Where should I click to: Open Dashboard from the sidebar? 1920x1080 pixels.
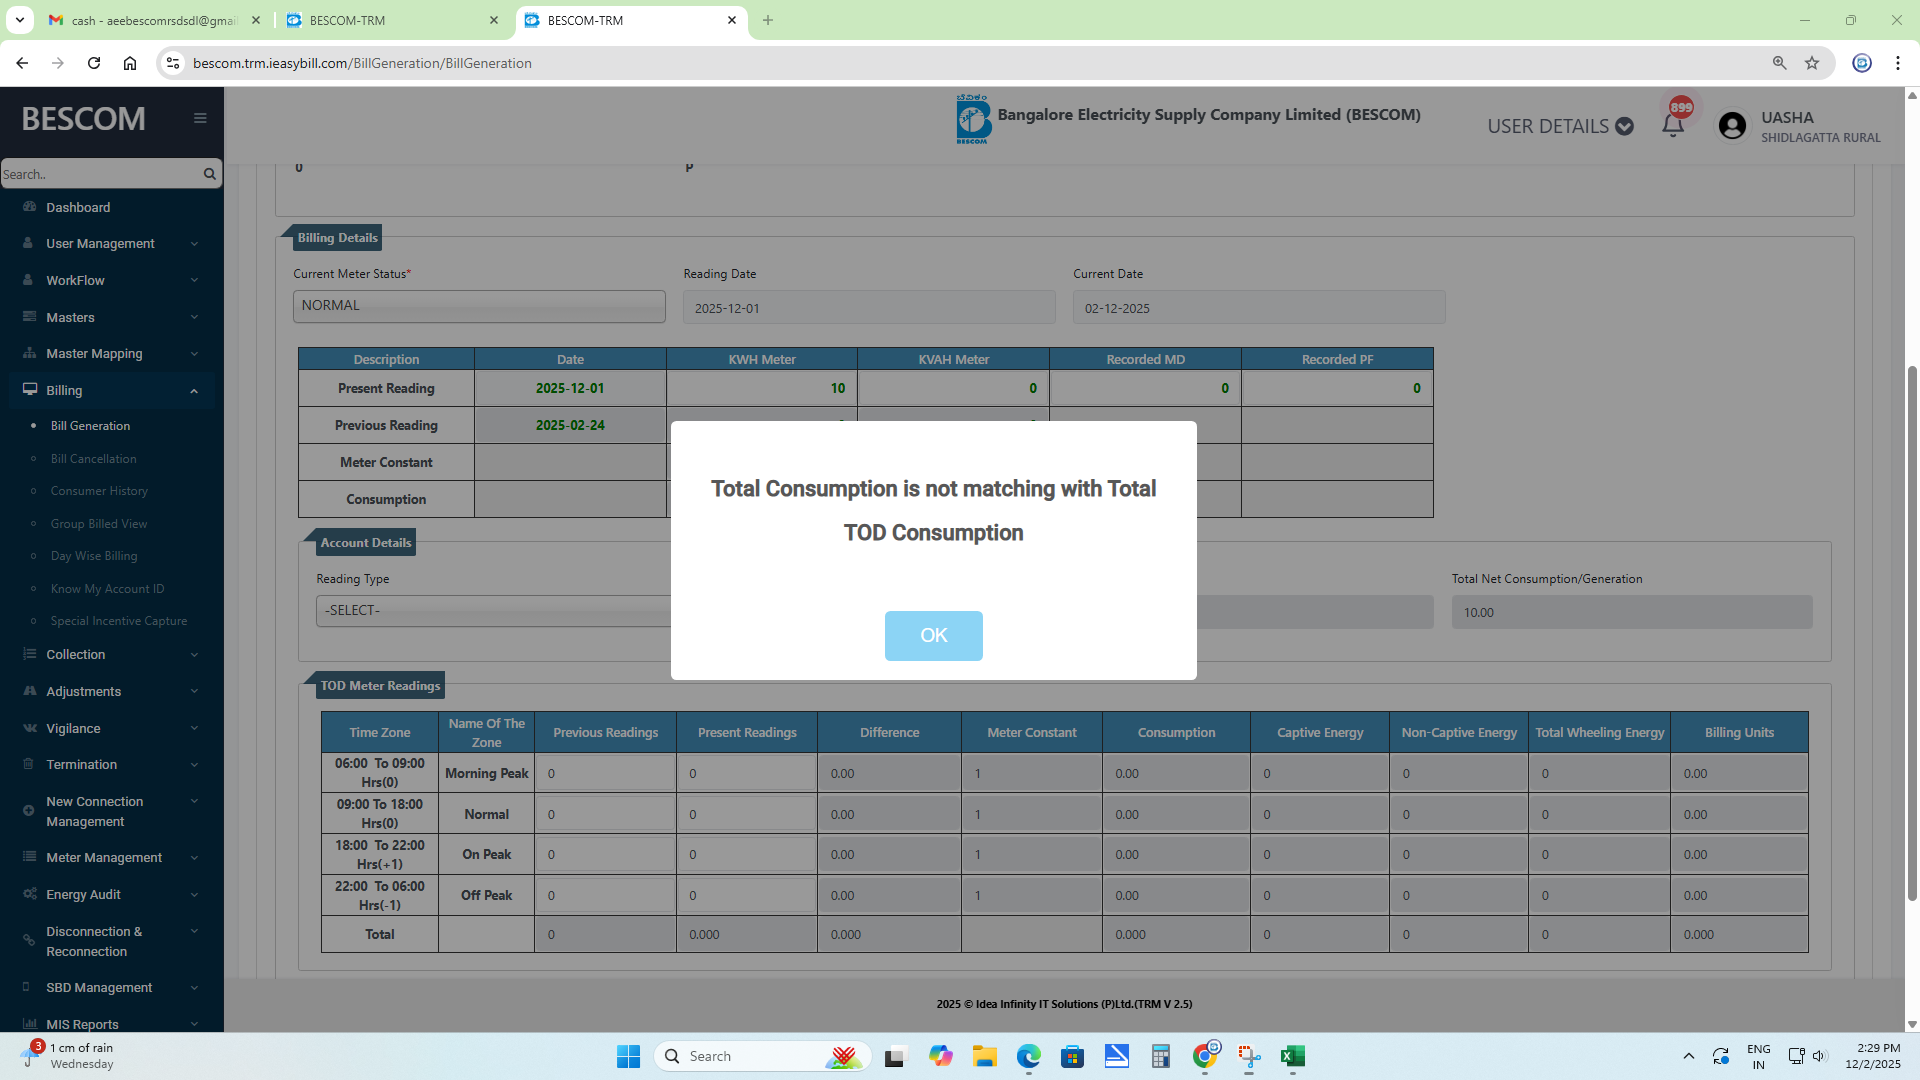pos(78,207)
